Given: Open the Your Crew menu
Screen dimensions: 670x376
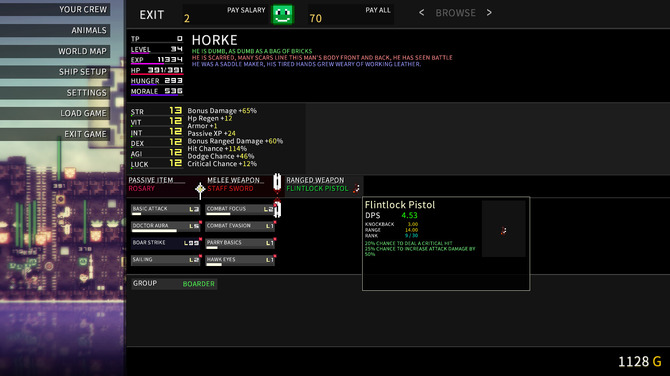Looking at the screenshot, I should point(55,9).
